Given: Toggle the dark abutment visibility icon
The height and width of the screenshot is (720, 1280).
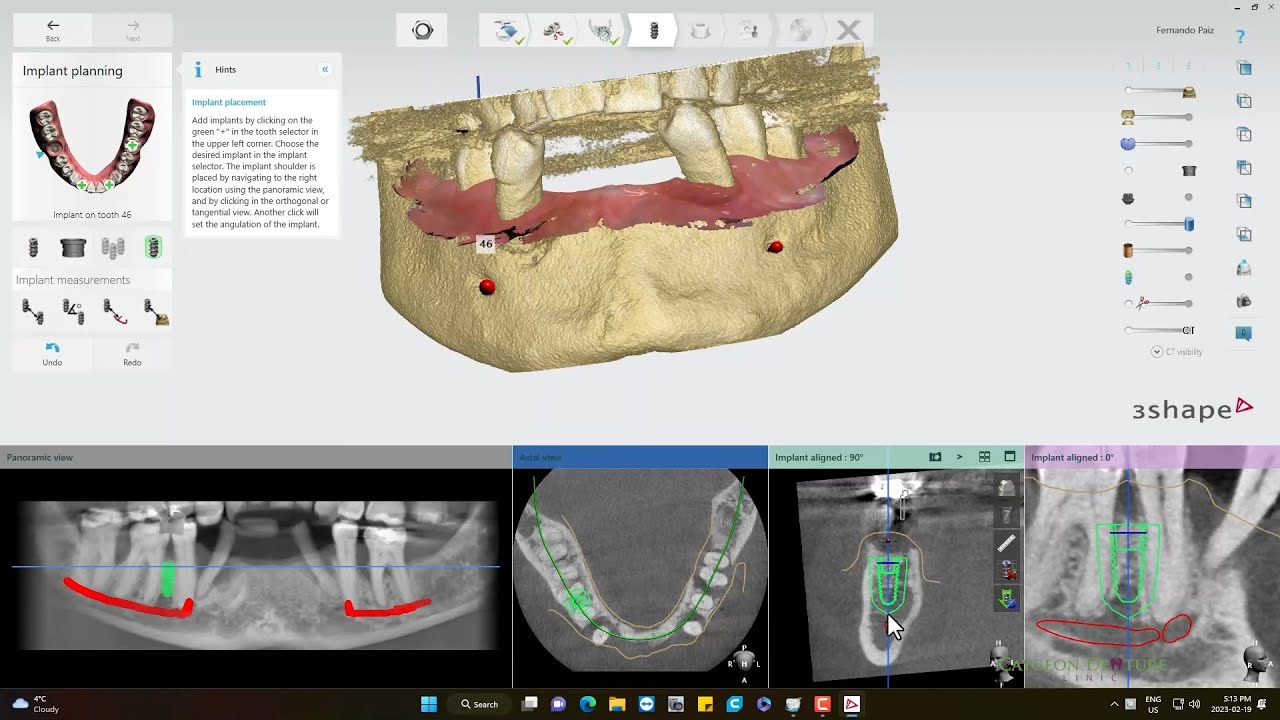Looking at the screenshot, I should click(x=1128, y=198).
